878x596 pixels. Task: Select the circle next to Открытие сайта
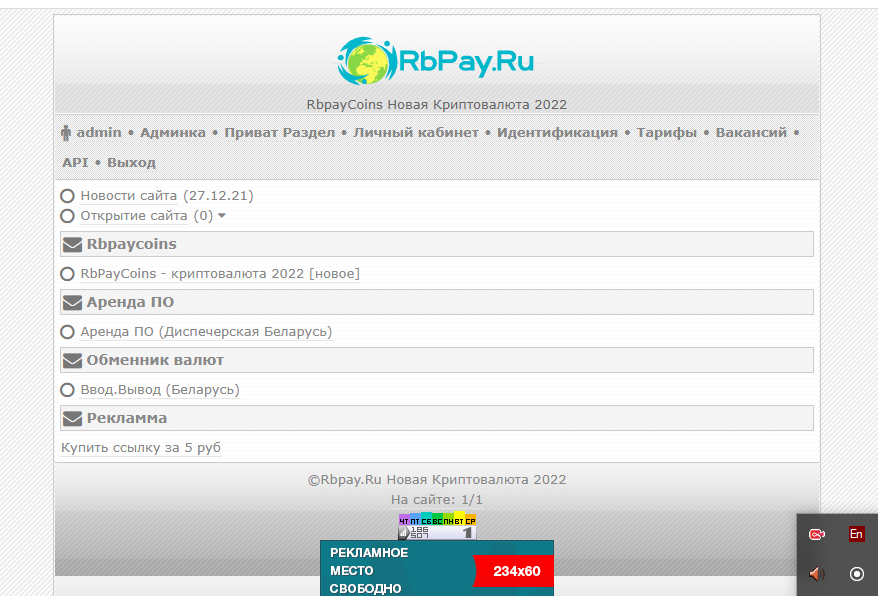point(68,216)
